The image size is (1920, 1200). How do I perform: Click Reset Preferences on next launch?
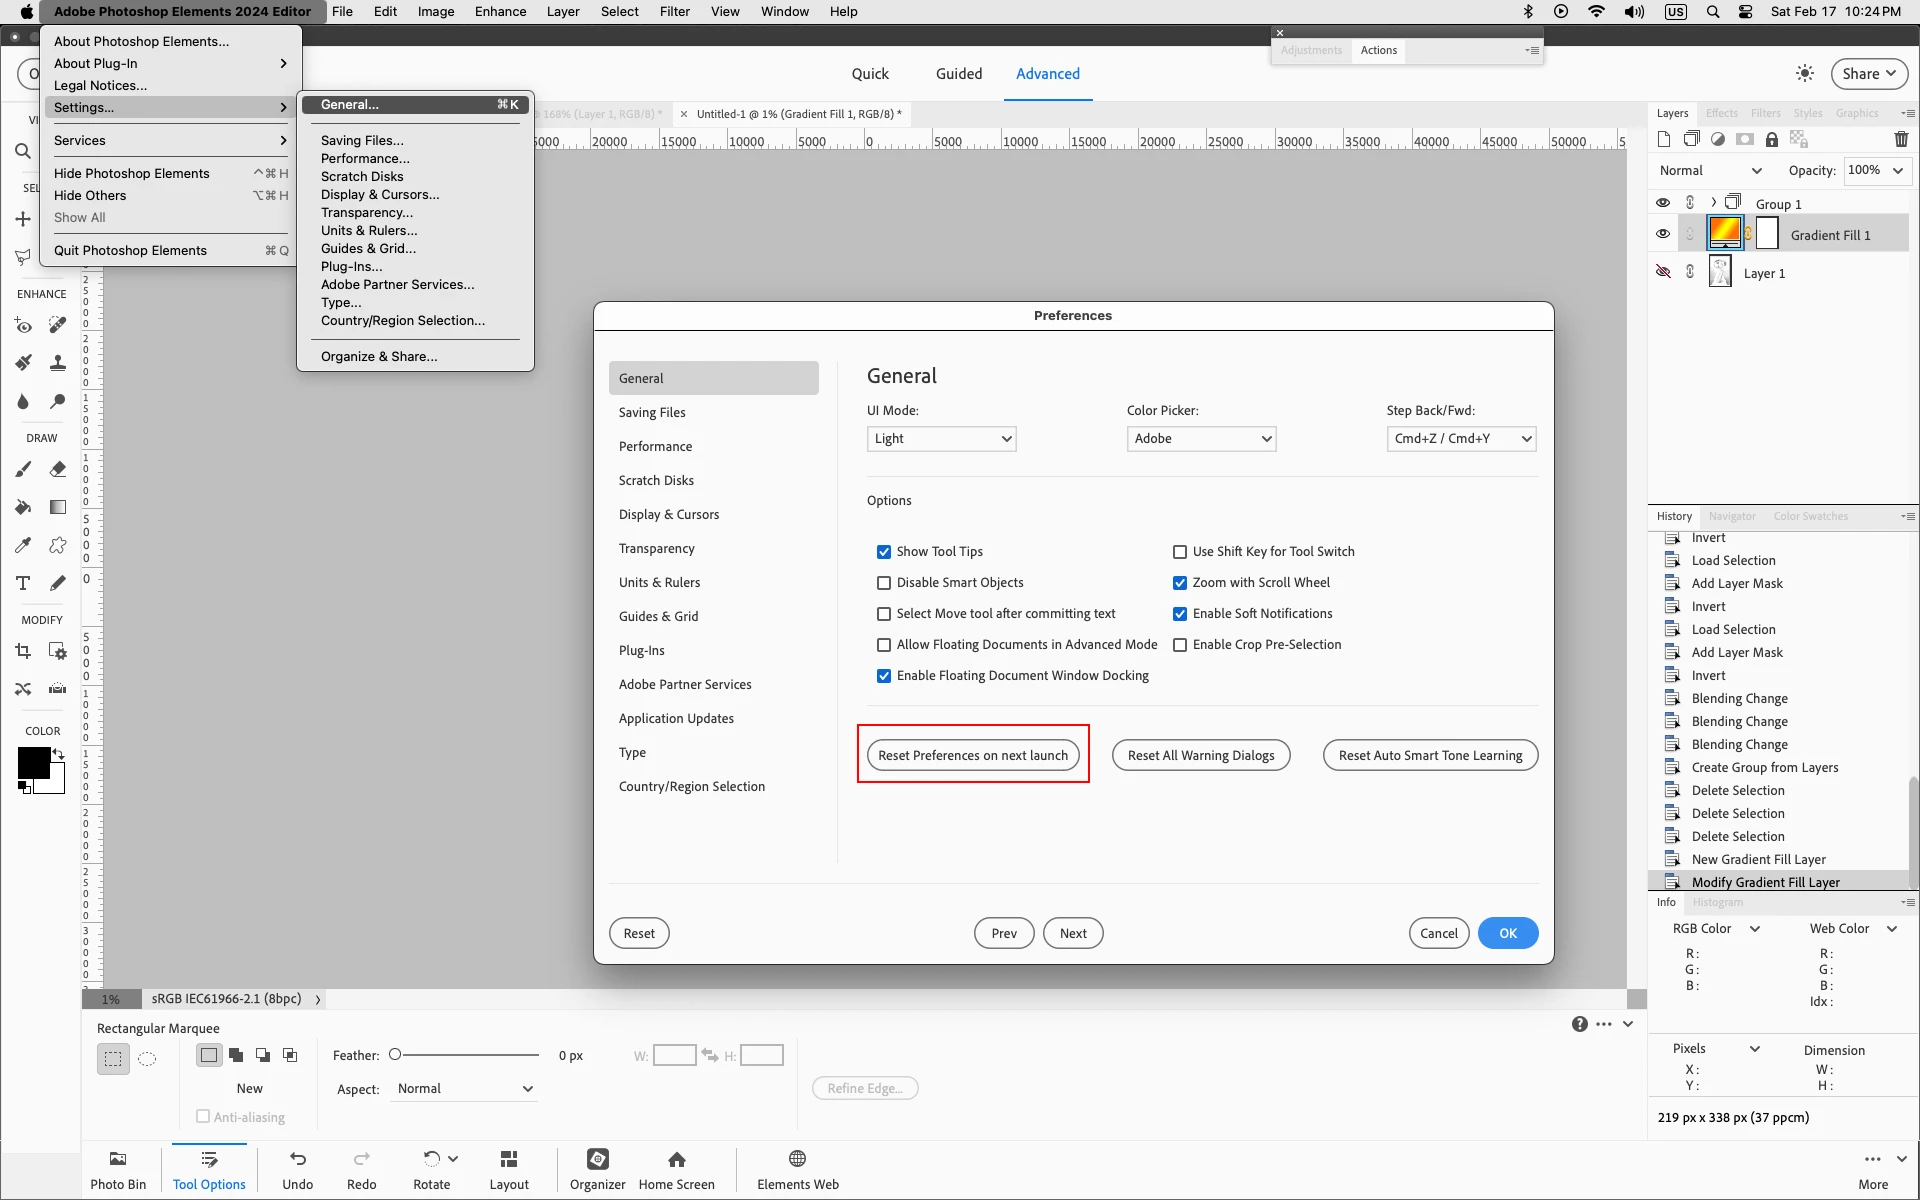[x=972, y=756]
